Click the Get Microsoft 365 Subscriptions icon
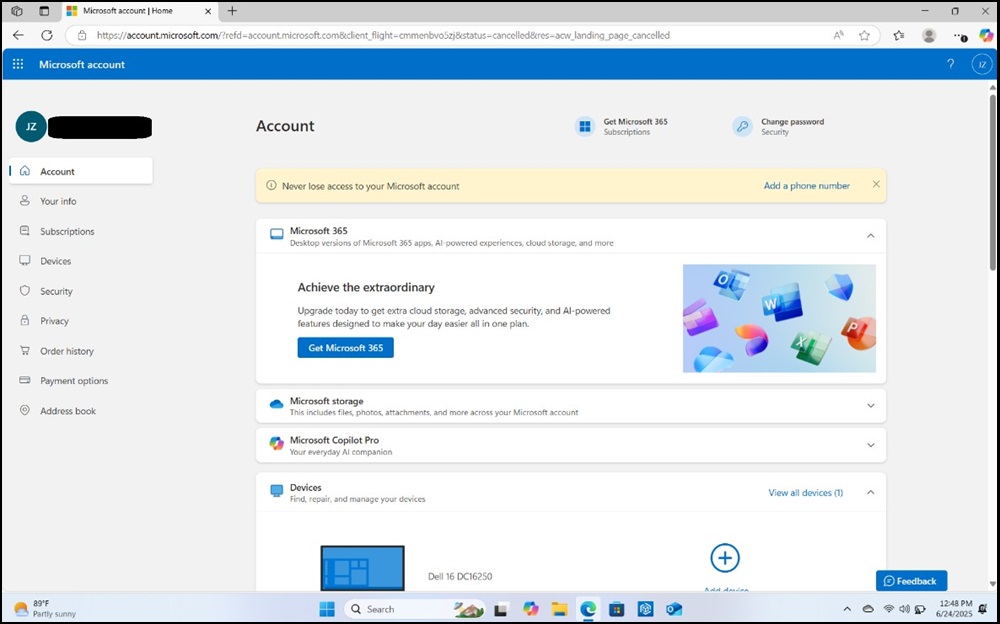This screenshot has height=624, width=1000. tap(584, 126)
